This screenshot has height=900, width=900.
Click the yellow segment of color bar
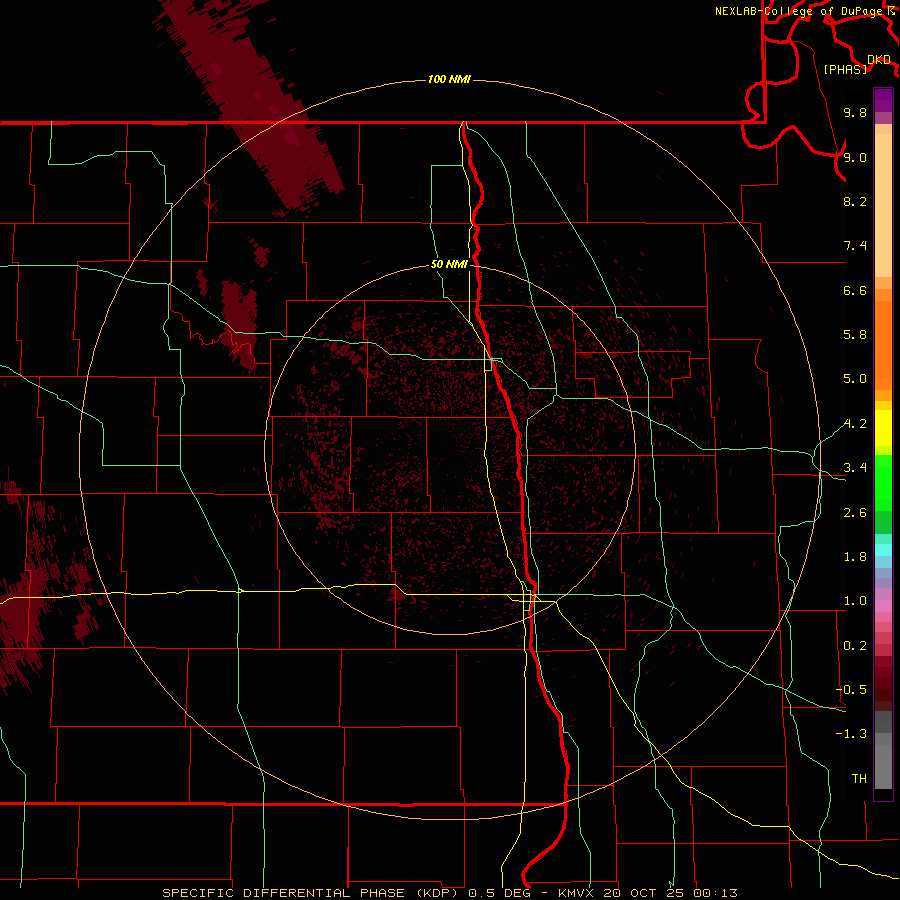(883, 428)
